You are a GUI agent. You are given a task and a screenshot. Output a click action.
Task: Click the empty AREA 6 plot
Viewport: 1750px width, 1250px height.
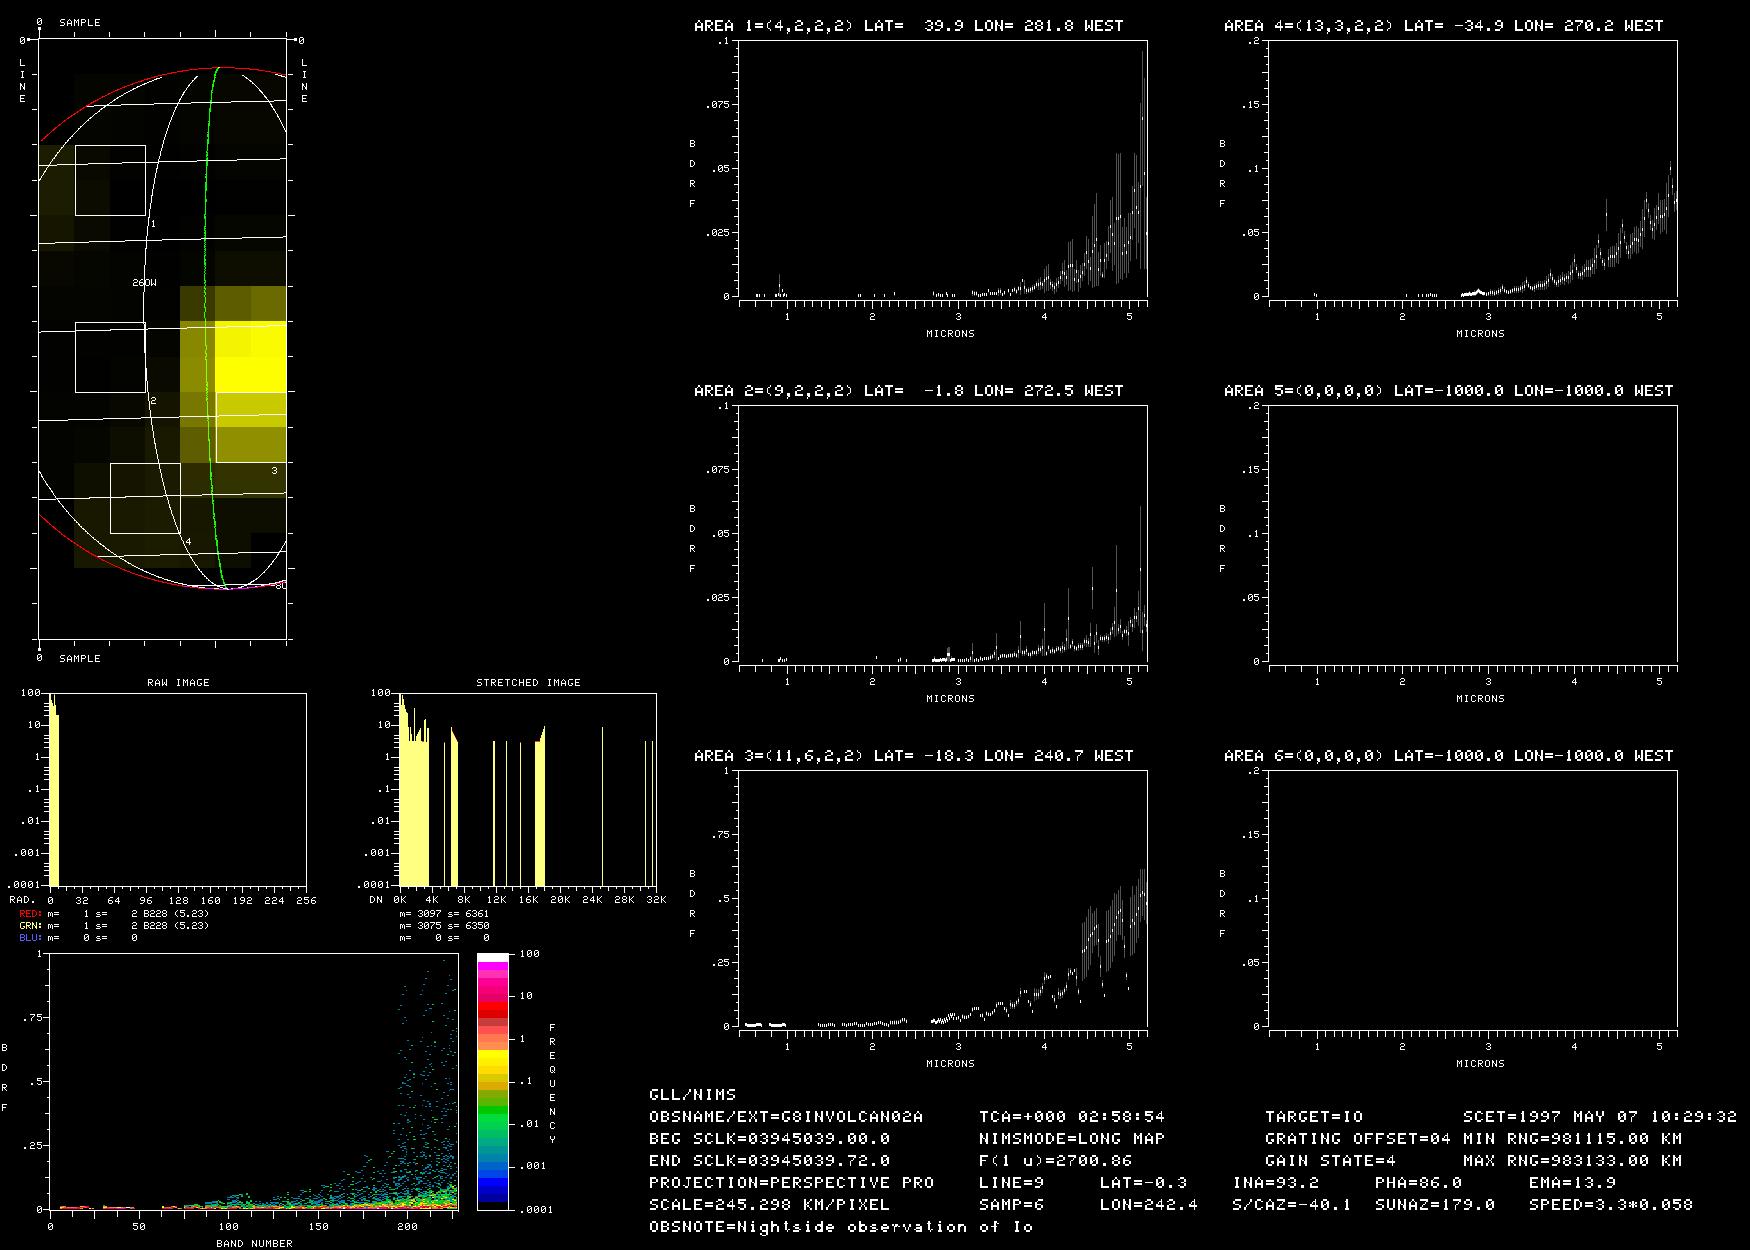(1472, 898)
